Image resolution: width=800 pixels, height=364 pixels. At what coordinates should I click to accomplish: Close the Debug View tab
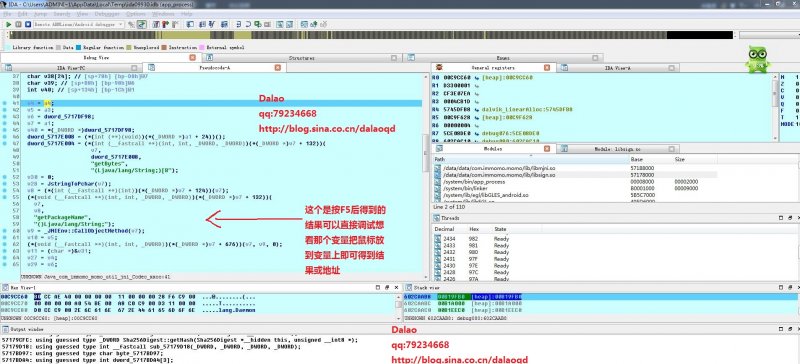(x=192, y=58)
